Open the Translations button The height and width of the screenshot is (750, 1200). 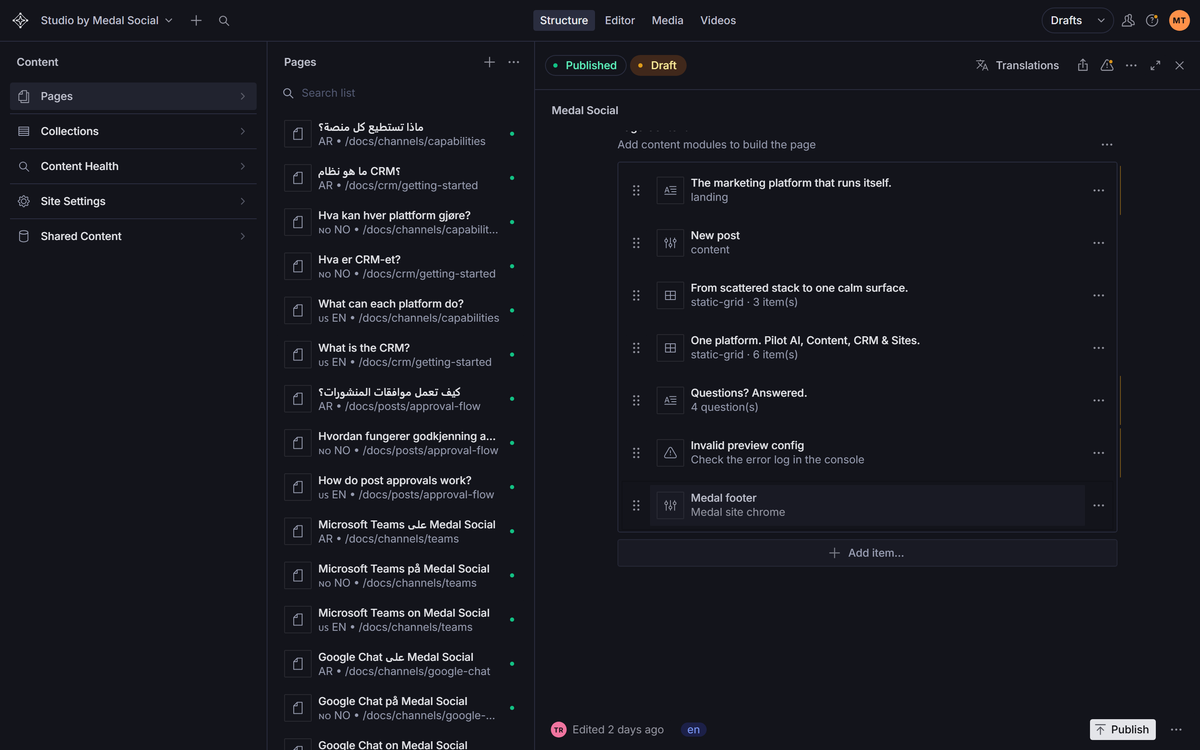click(1017, 65)
